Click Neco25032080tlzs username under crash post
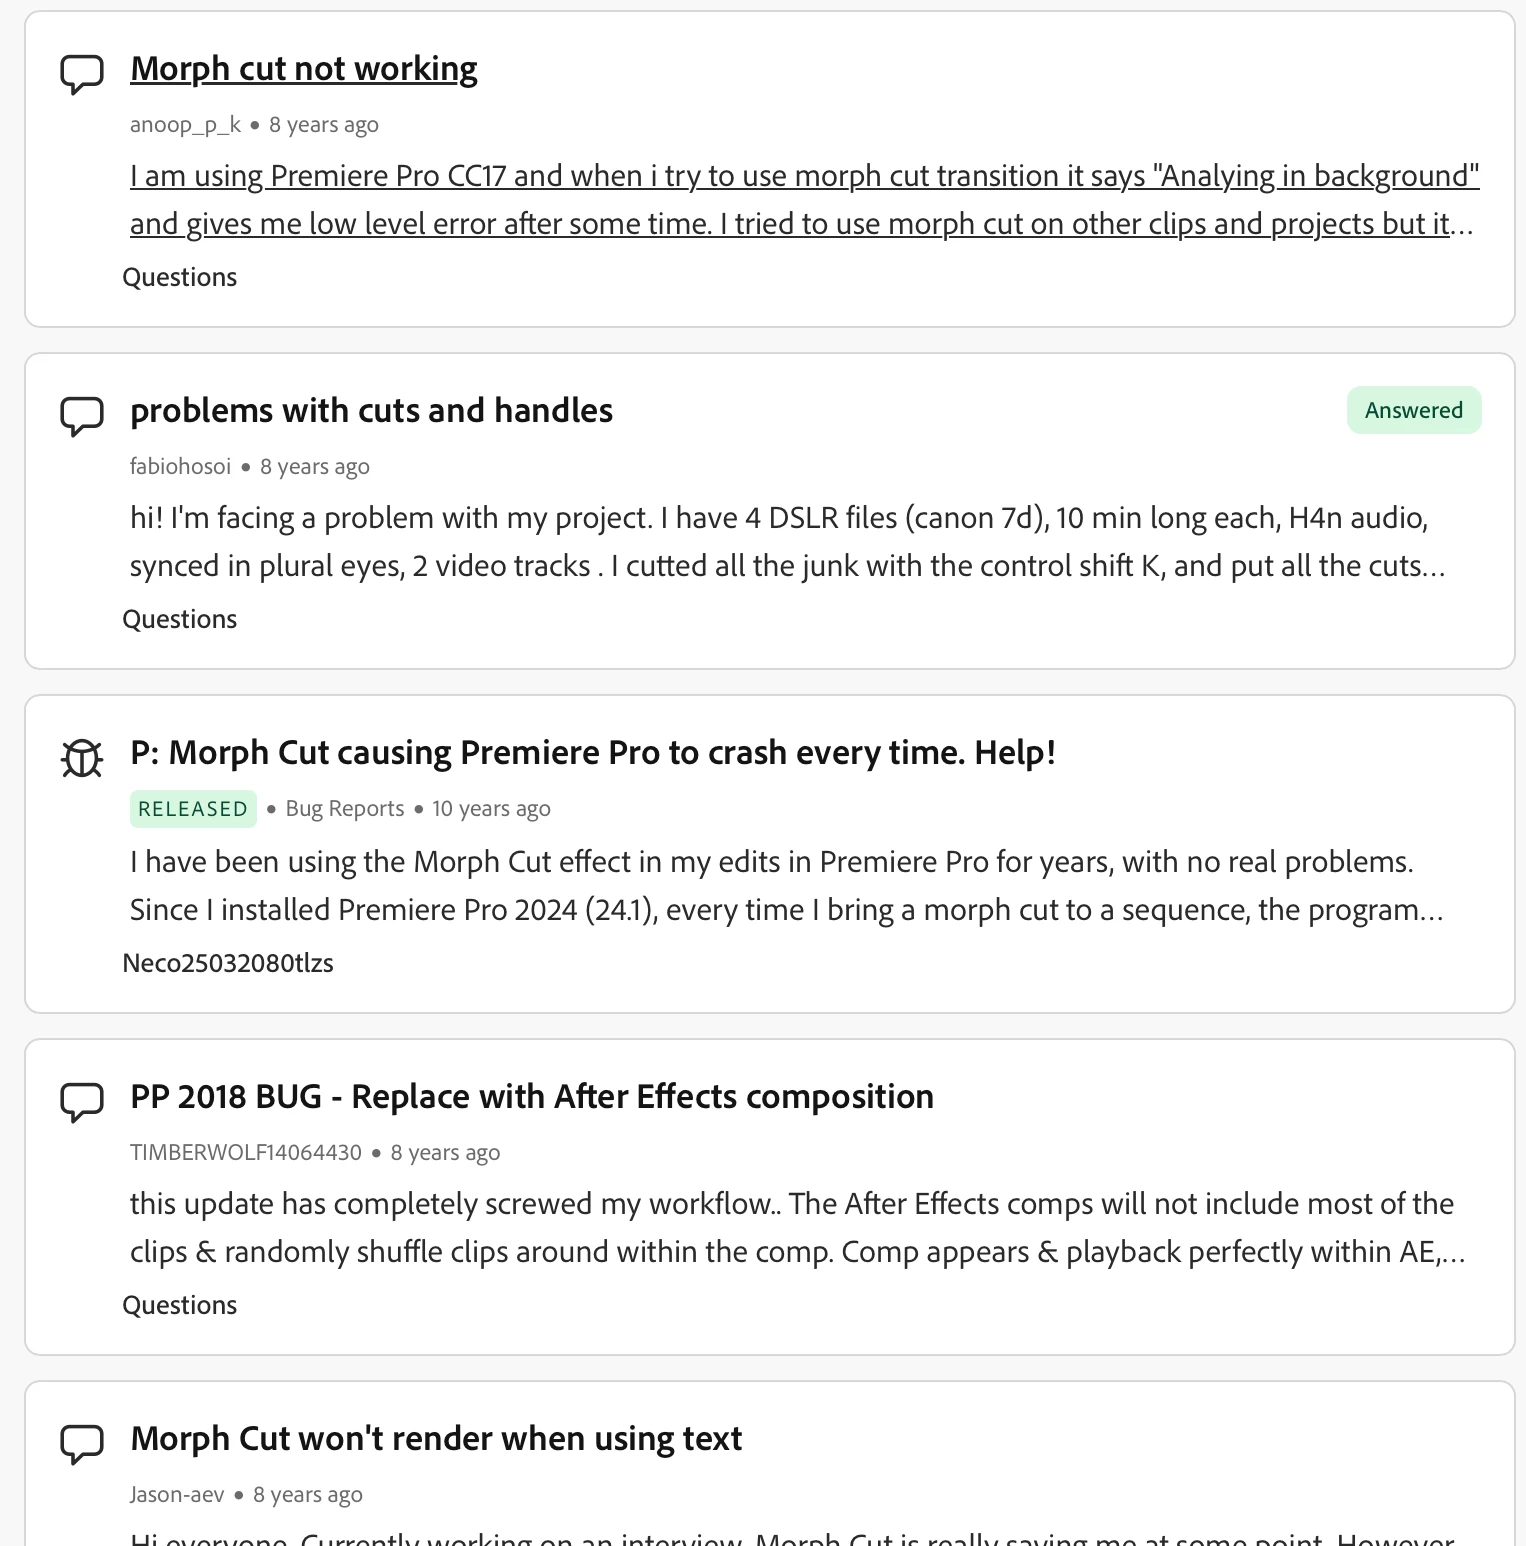 click(228, 963)
